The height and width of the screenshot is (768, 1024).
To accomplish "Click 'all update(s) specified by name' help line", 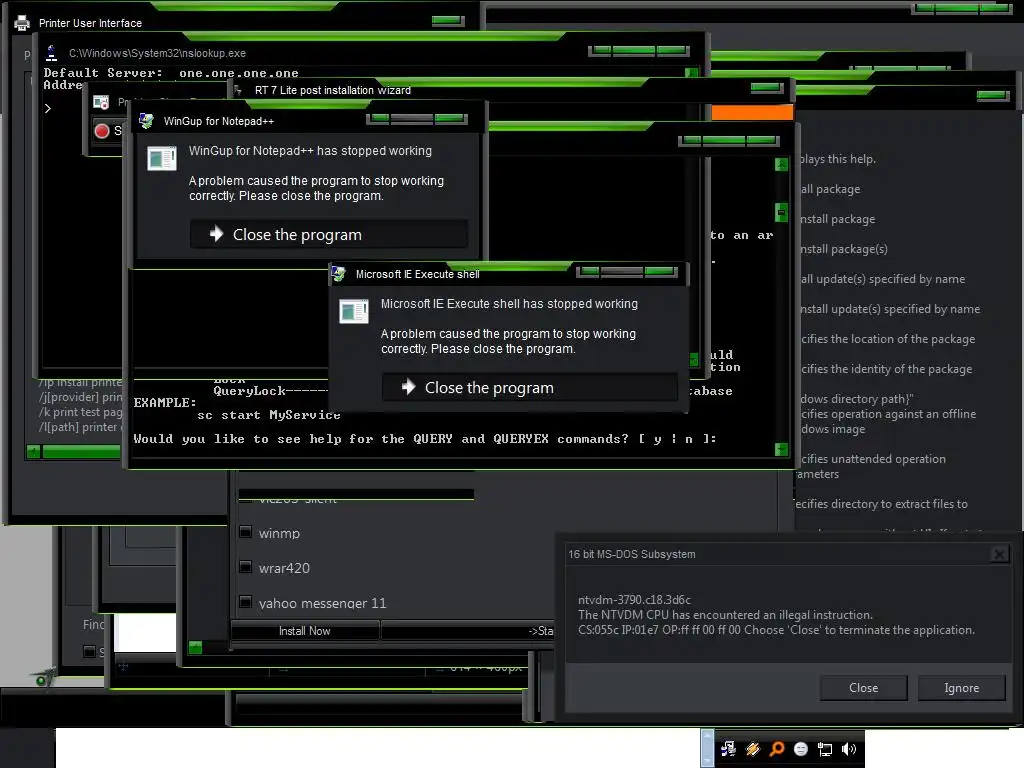I will tap(883, 279).
